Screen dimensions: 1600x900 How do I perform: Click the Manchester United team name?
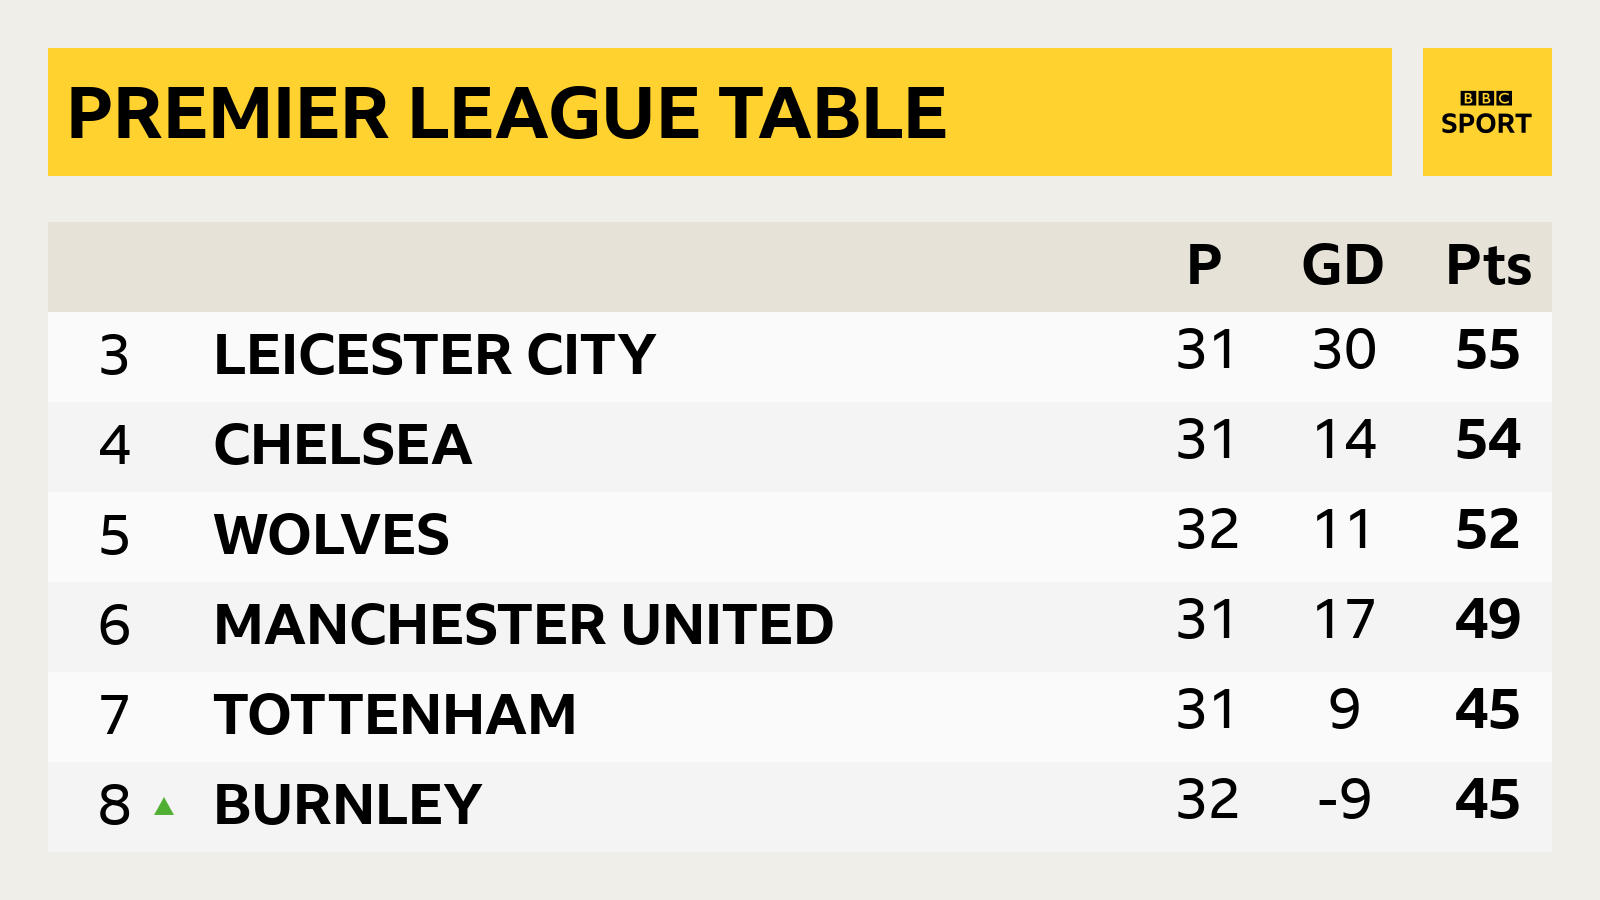(x=523, y=625)
